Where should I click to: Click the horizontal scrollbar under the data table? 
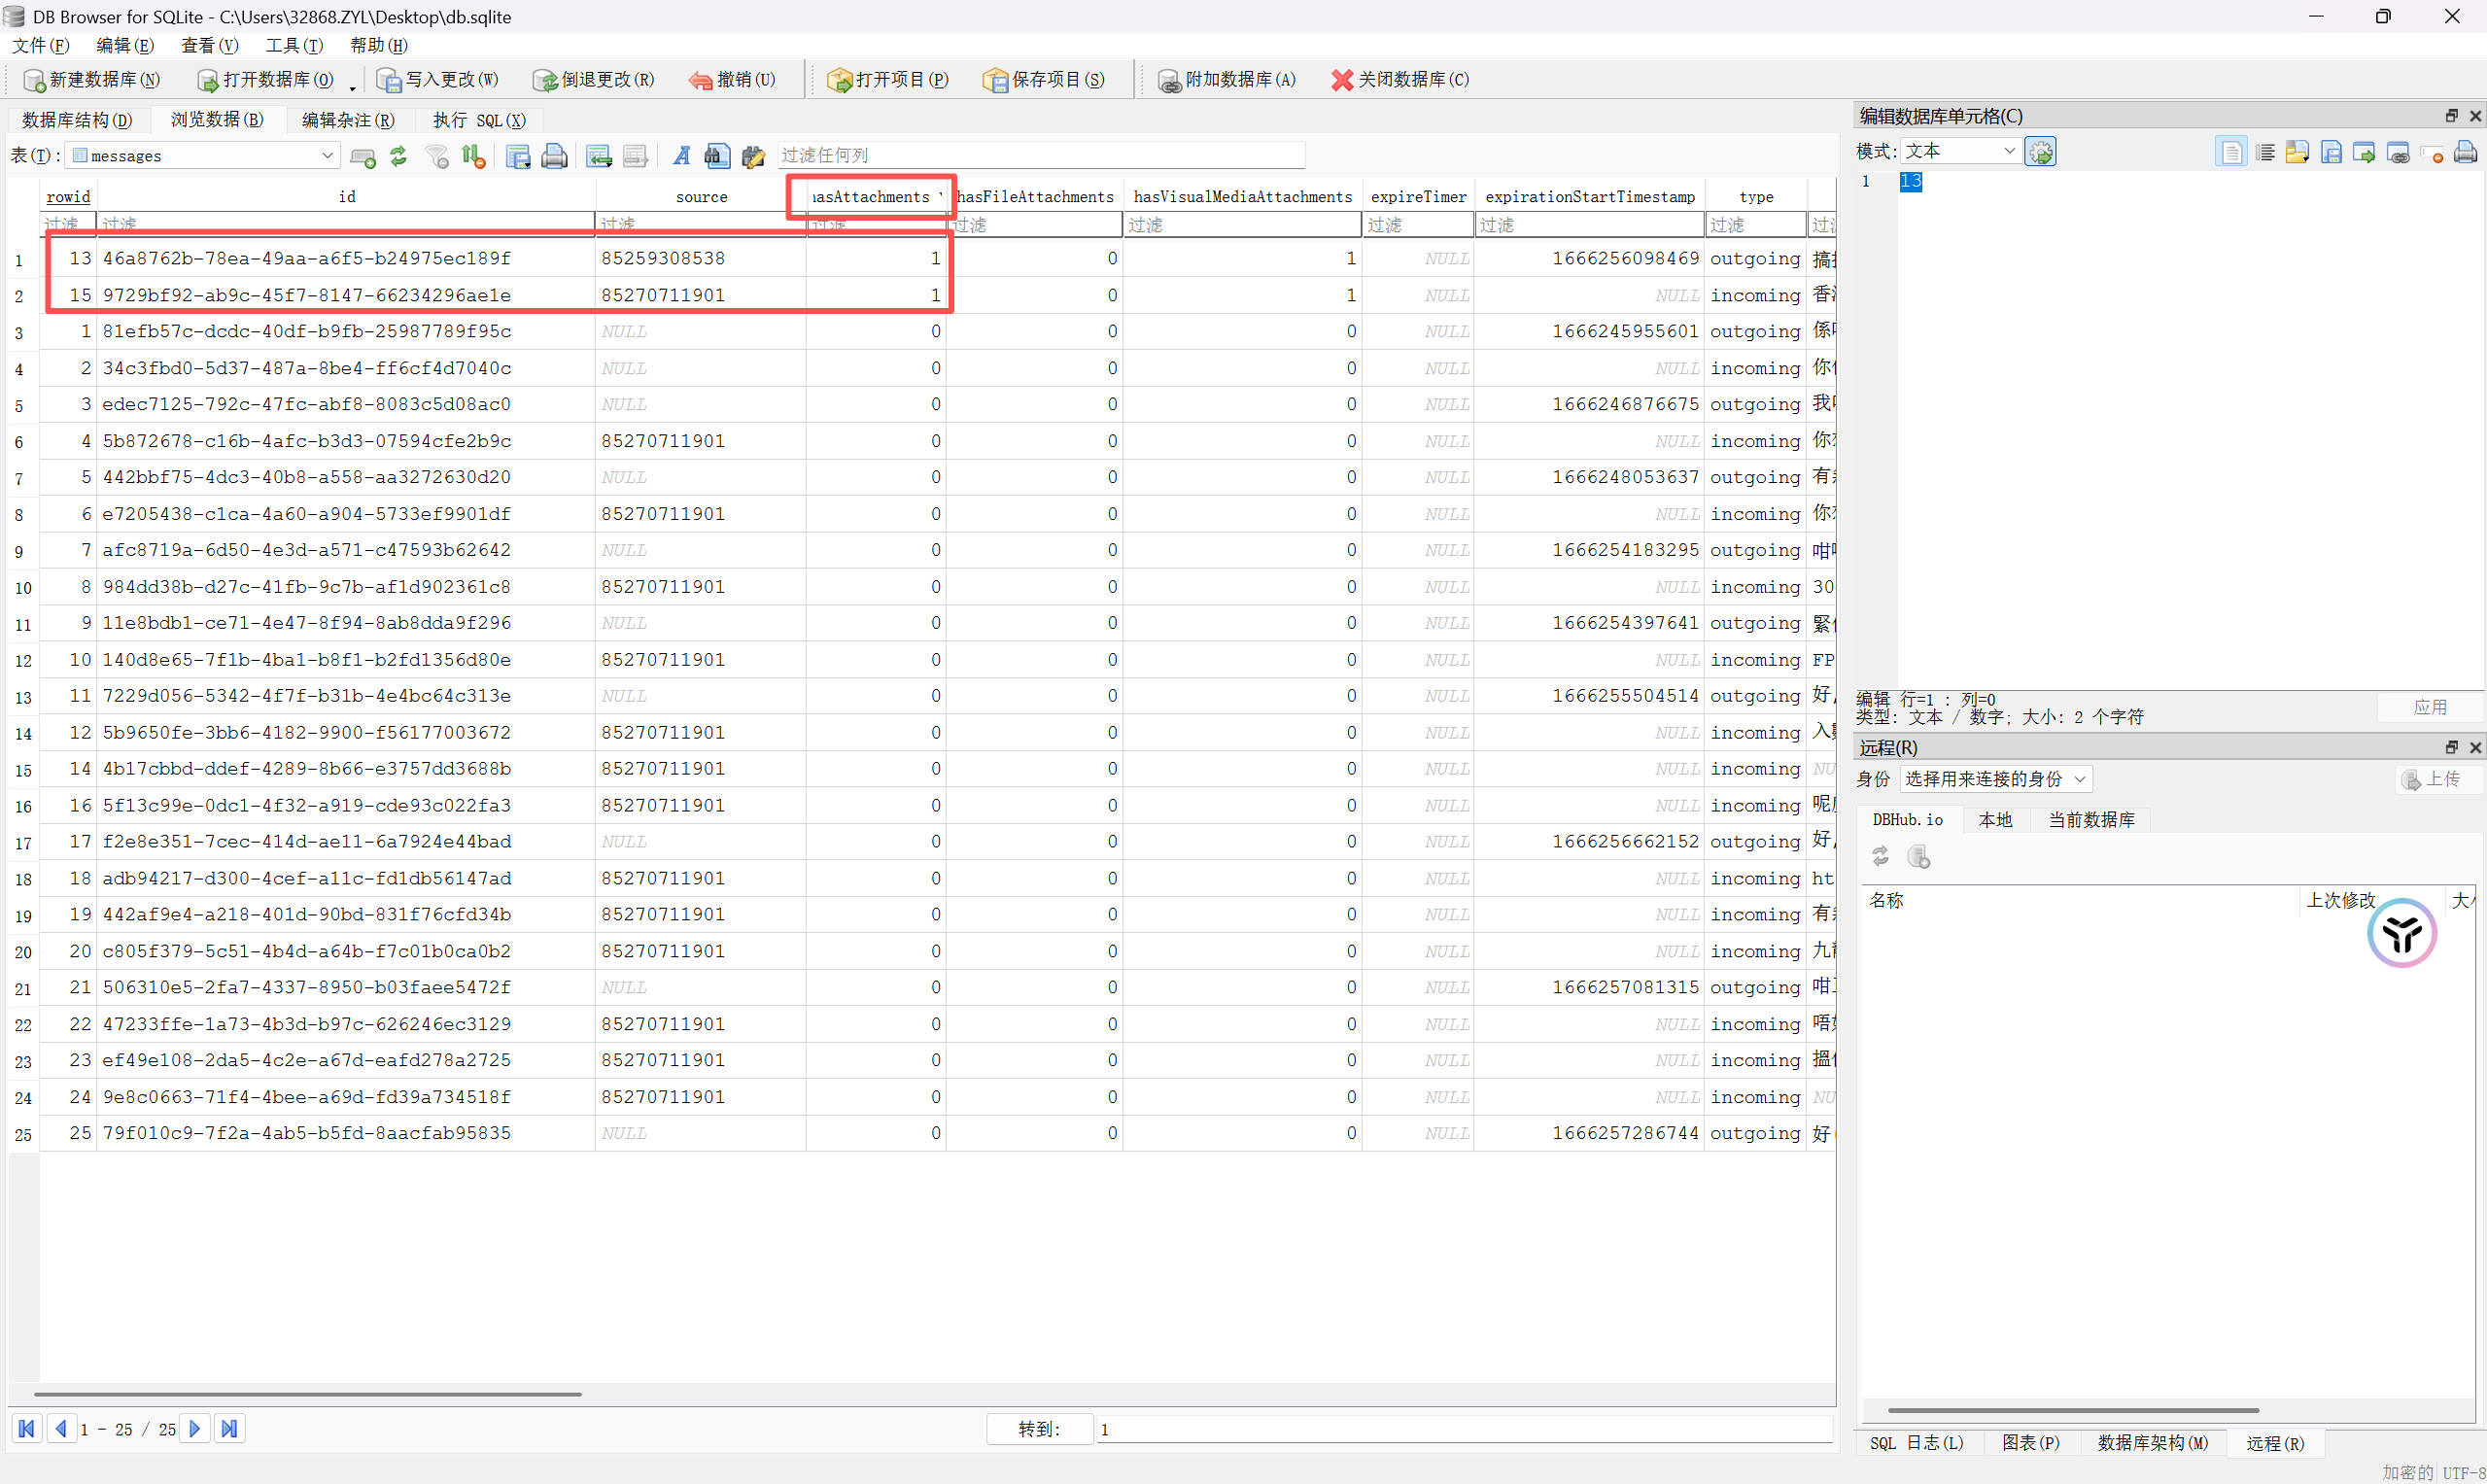[x=307, y=1394]
